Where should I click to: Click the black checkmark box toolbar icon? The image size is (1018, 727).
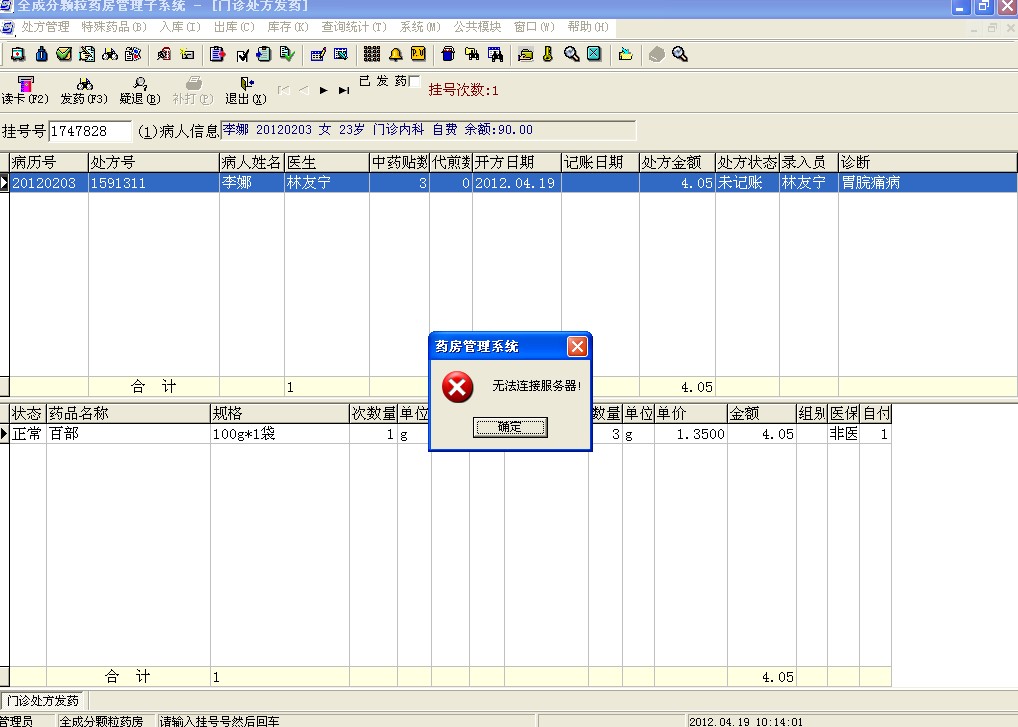242,56
